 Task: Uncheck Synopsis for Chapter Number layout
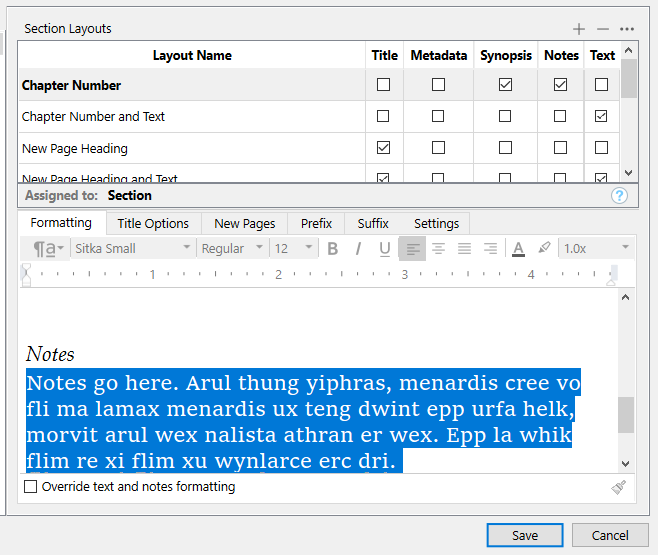[x=505, y=85]
